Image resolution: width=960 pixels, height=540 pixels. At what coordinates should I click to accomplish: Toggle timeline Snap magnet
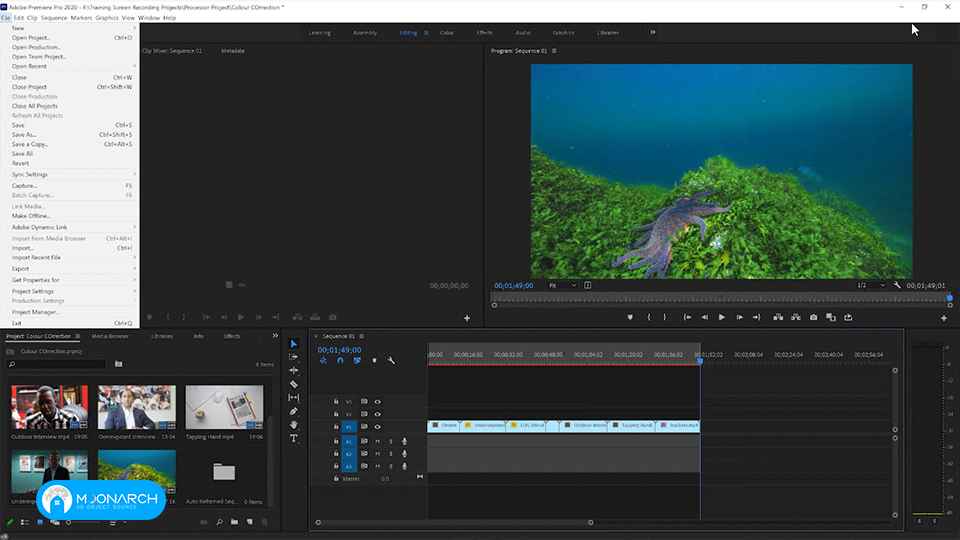(340, 361)
